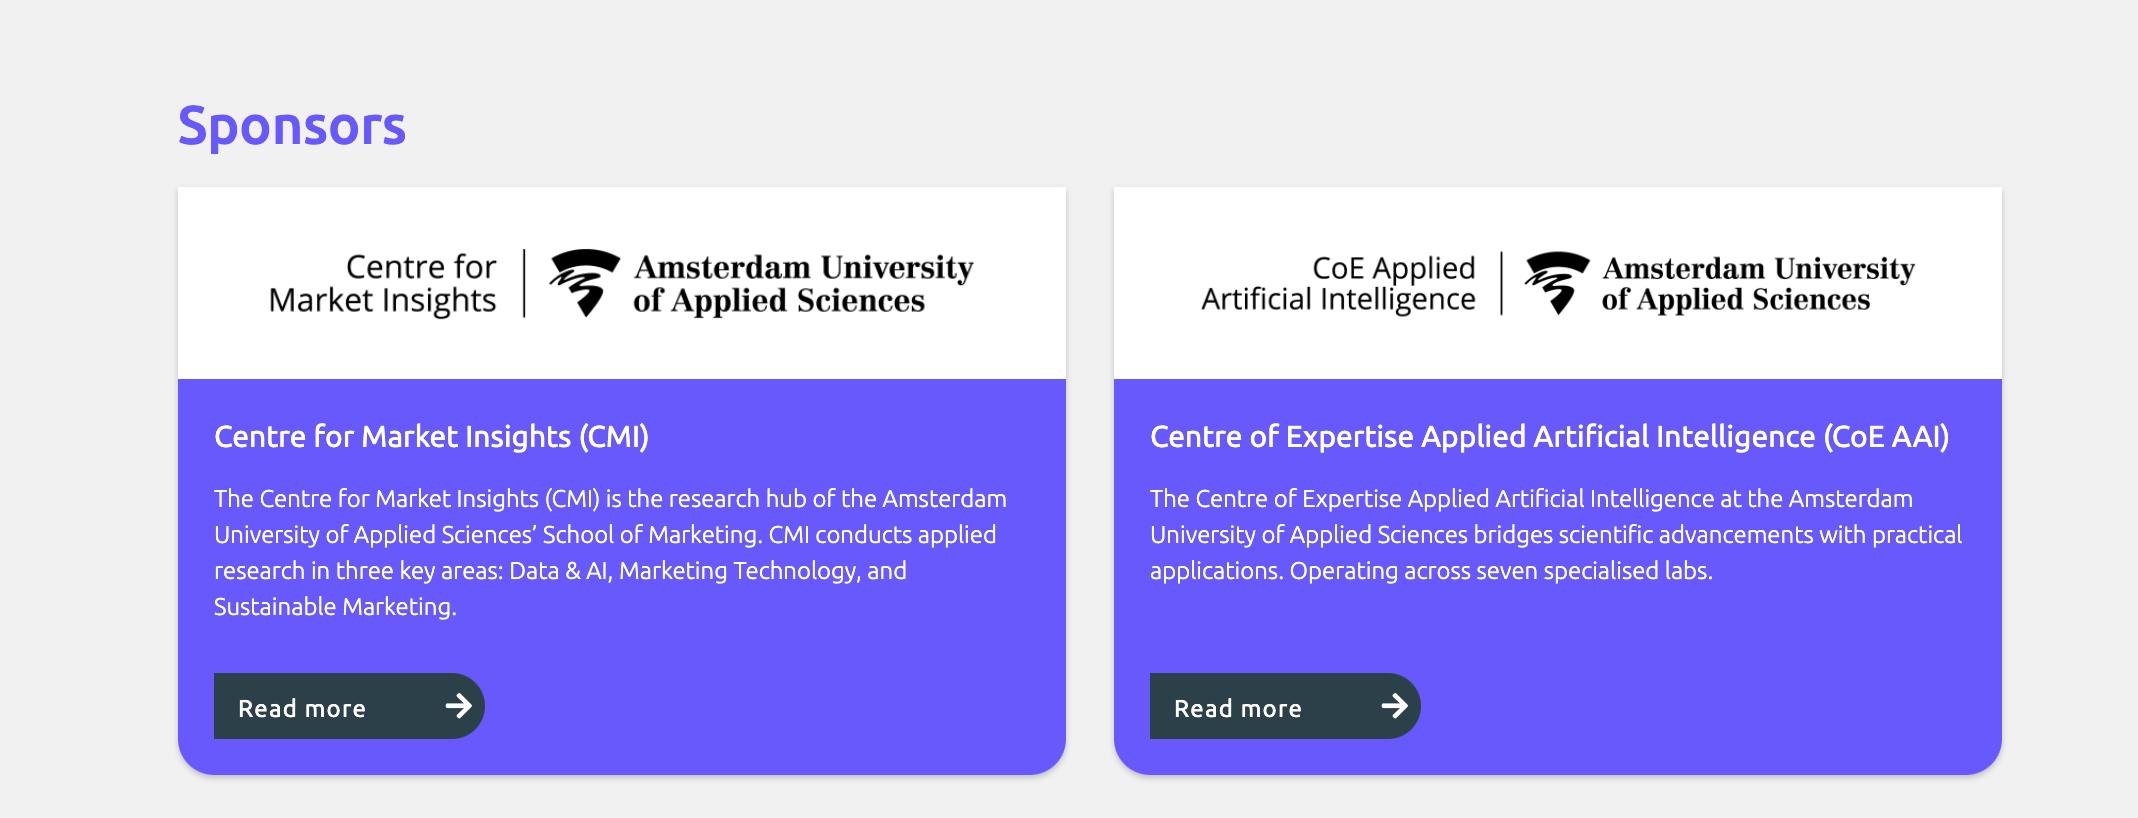2138x818 pixels.
Task: Click the divider line in CoE logo
Action: click(x=1501, y=283)
